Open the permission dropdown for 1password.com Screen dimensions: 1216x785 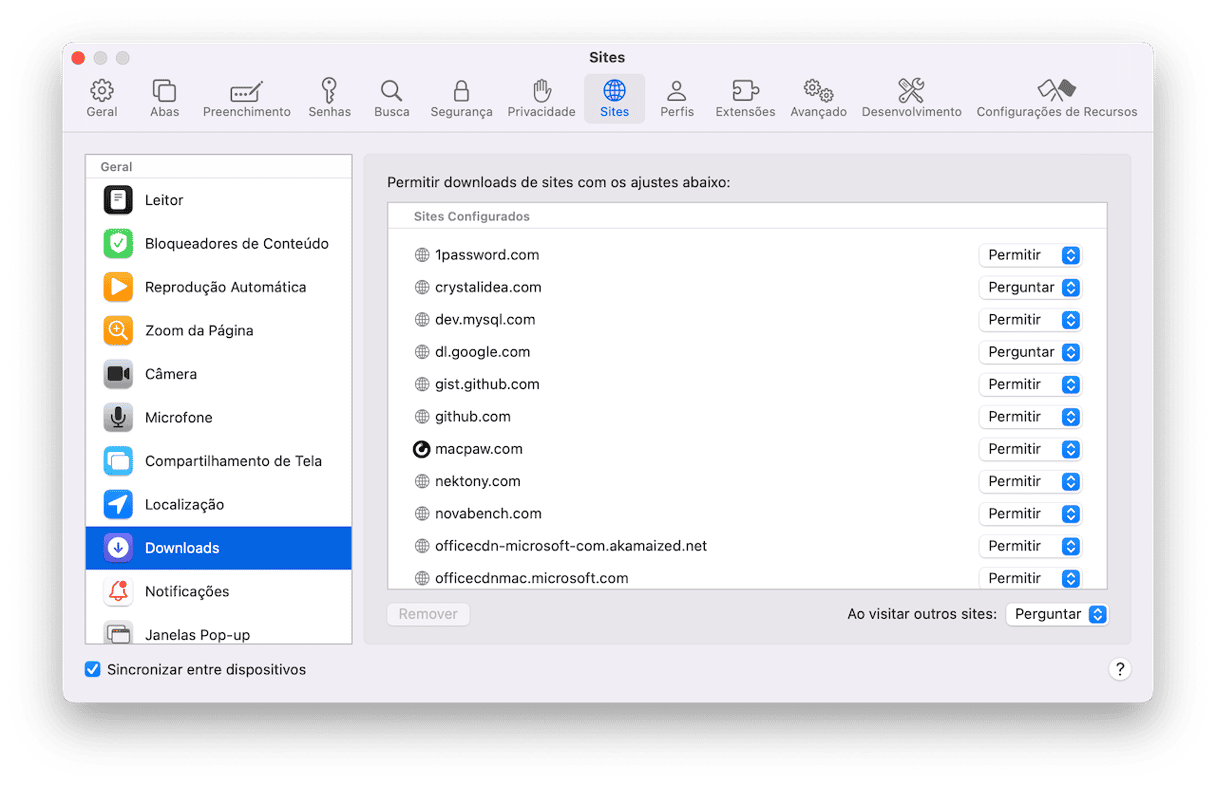coord(1030,255)
